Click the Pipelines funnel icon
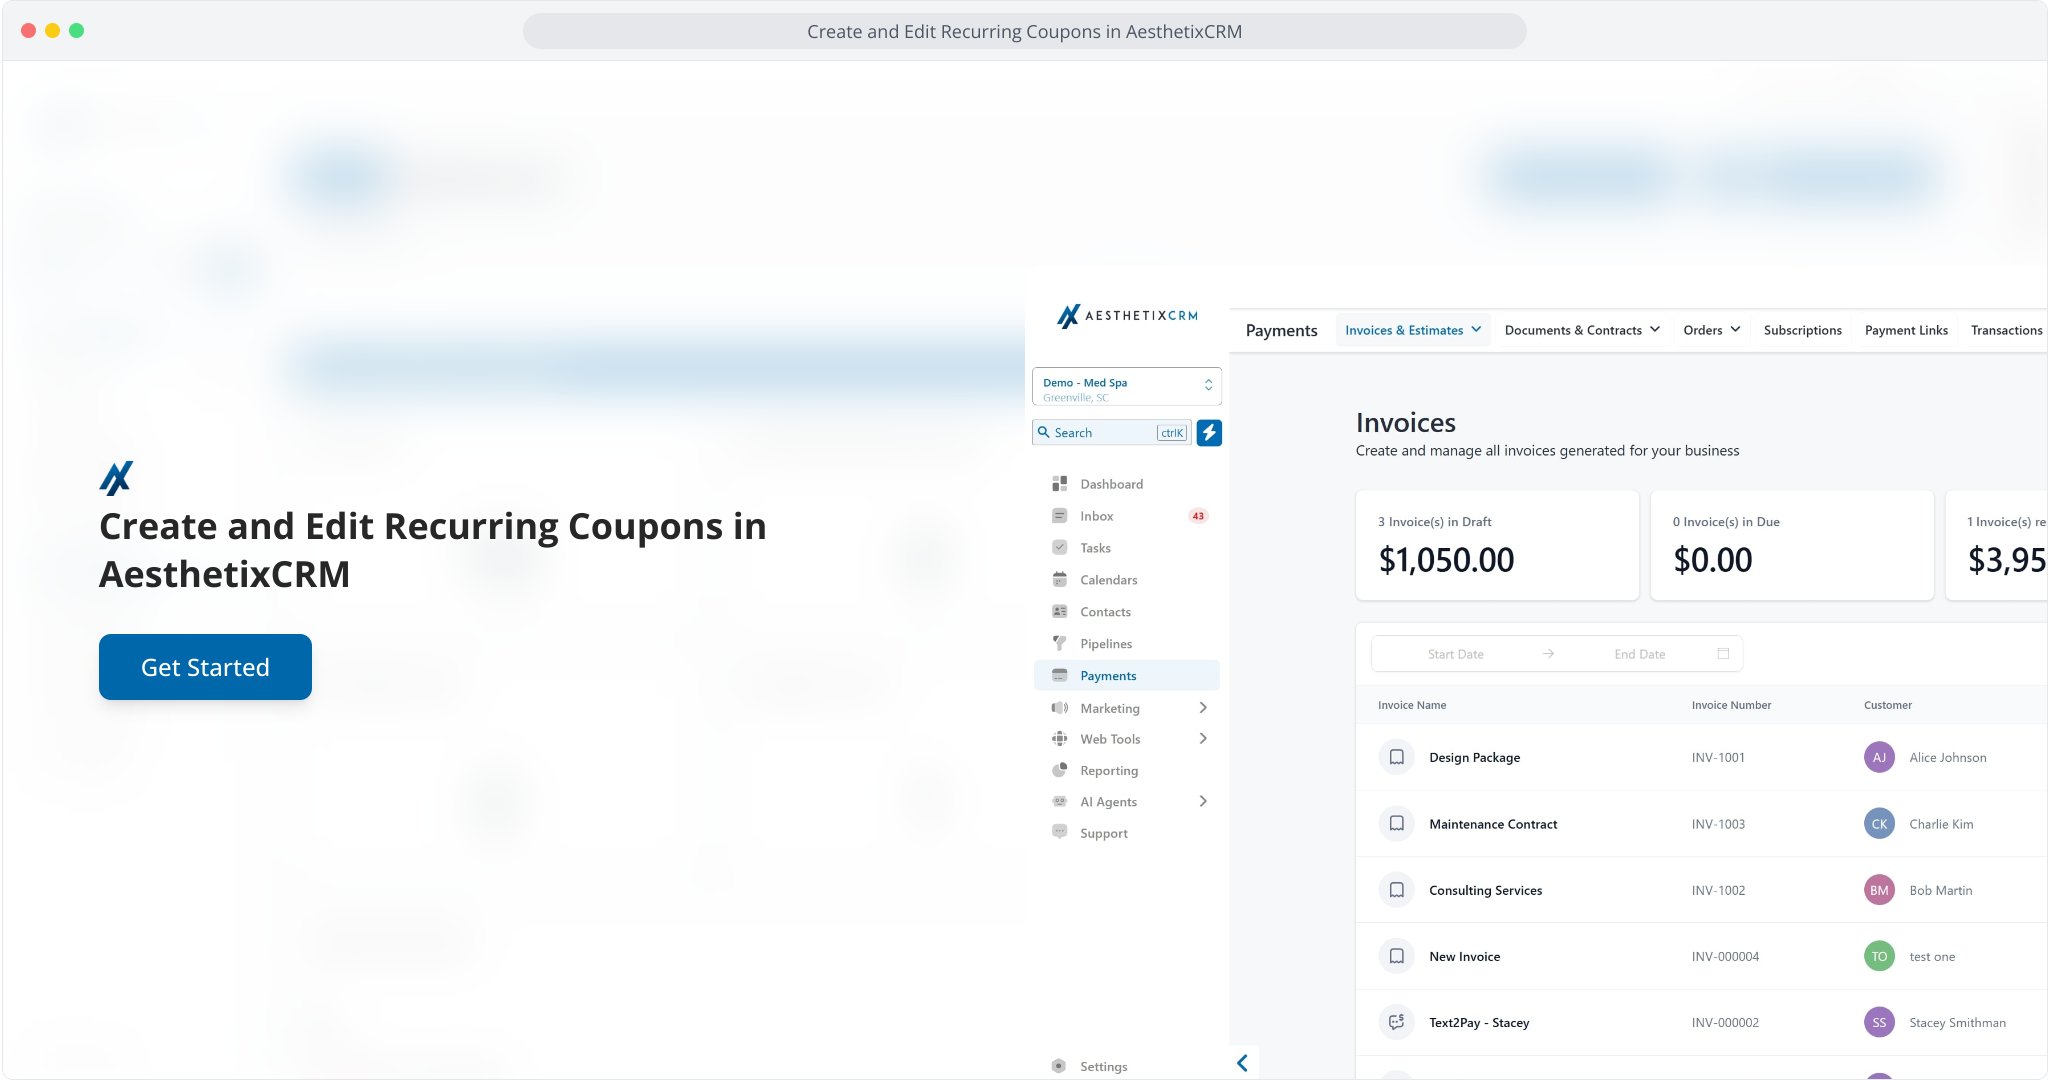Viewport: 2050px width, 1080px height. (x=1059, y=644)
